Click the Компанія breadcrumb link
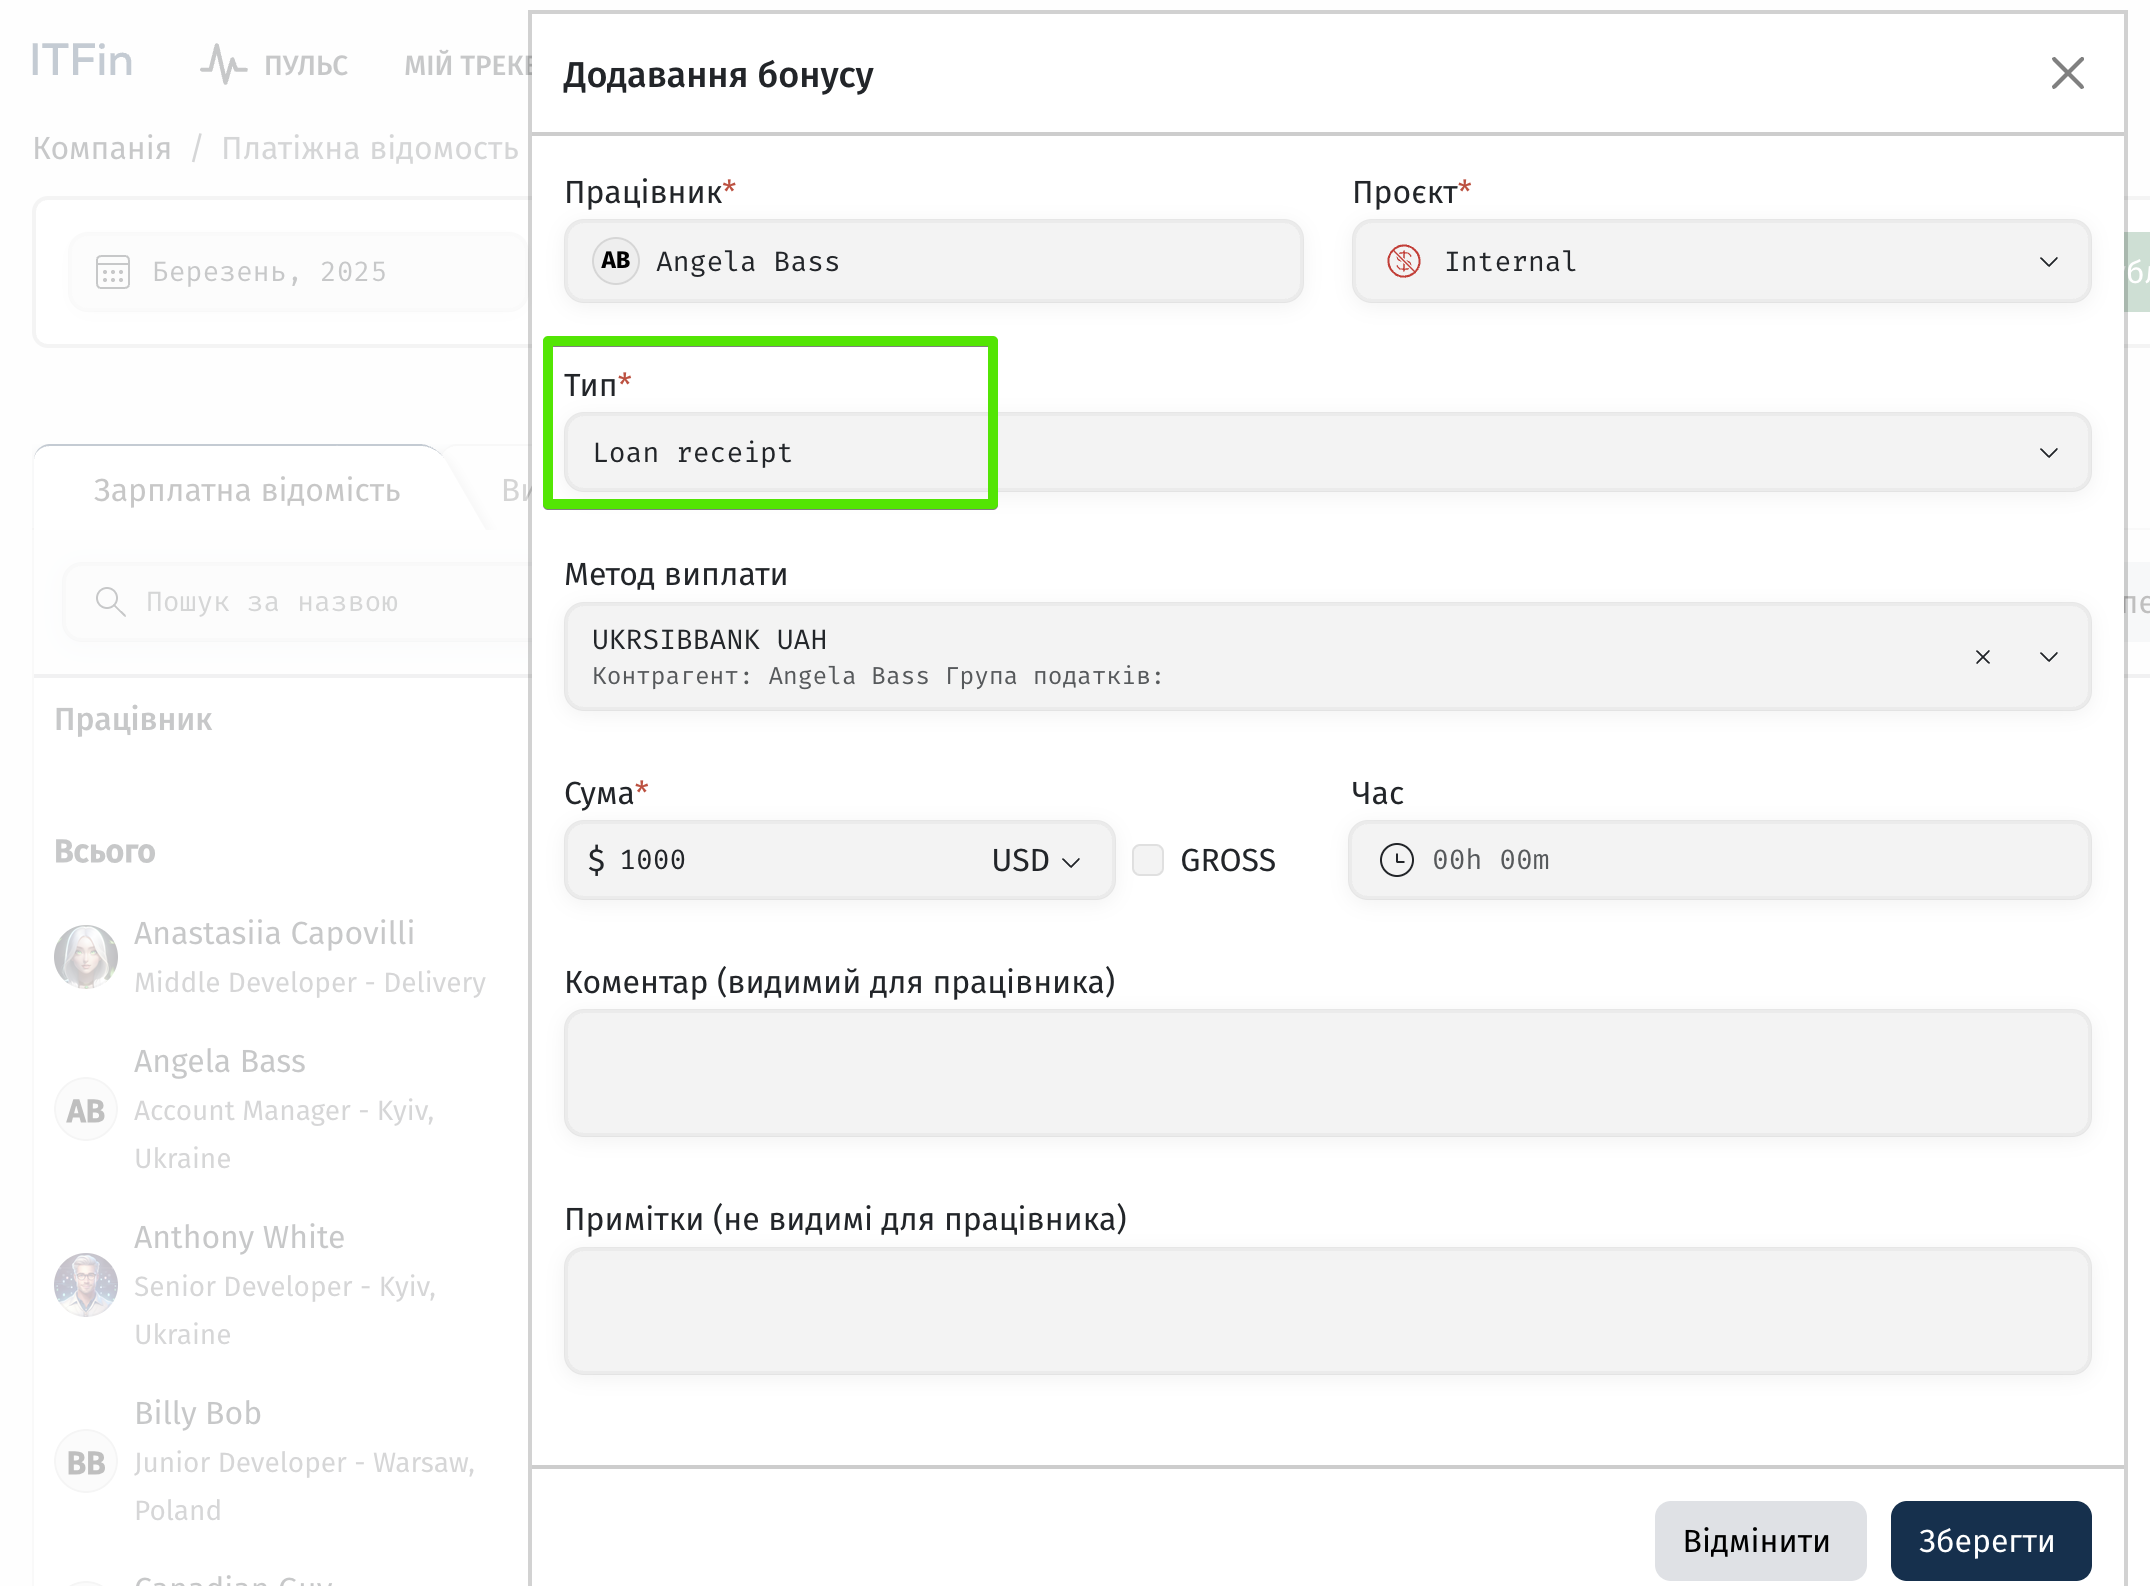2150x1586 pixels. coord(102,148)
